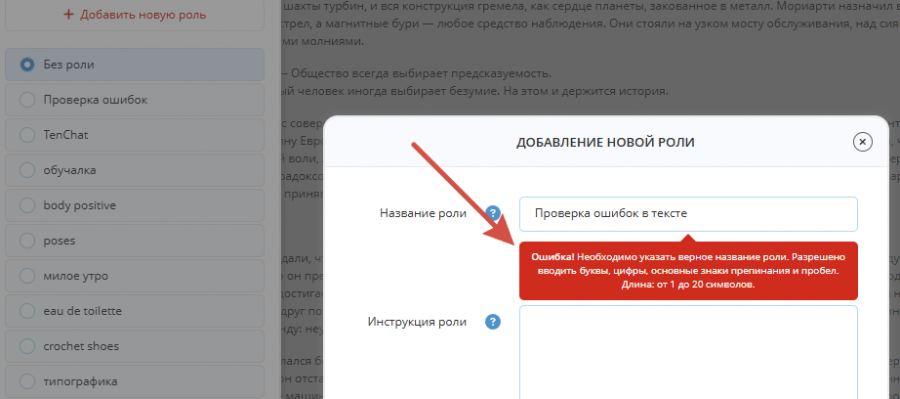Click the plus icon for adding a role
The image size is (900, 399).
pos(69,14)
